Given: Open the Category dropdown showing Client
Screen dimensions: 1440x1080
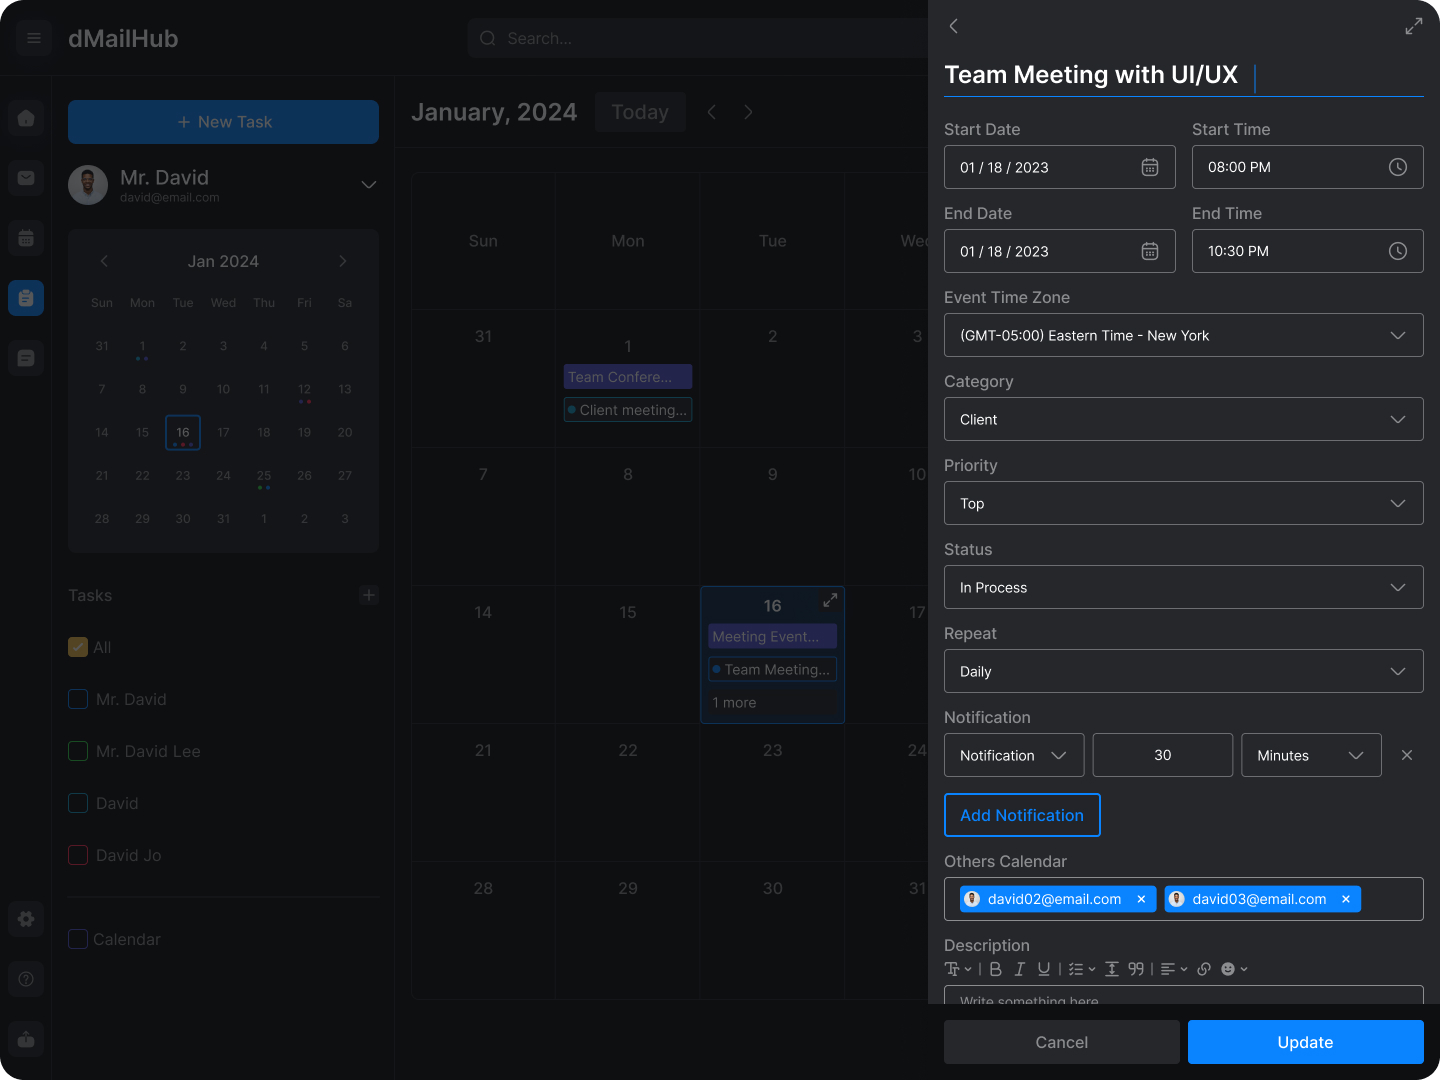Looking at the screenshot, I should pyautogui.click(x=1184, y=419).
